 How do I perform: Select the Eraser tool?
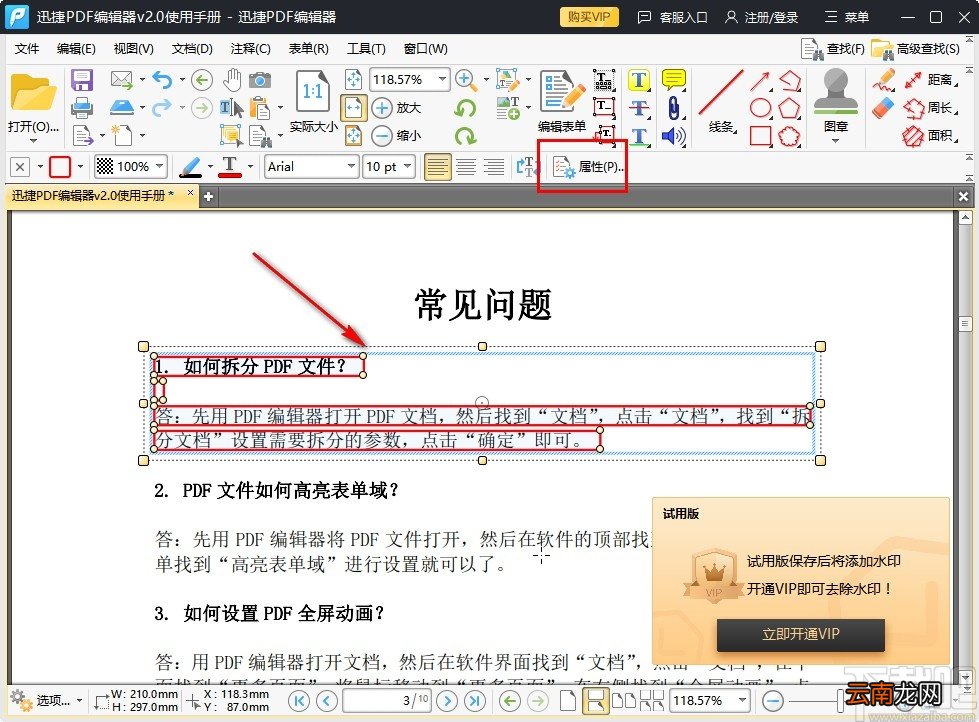[883, 108]
